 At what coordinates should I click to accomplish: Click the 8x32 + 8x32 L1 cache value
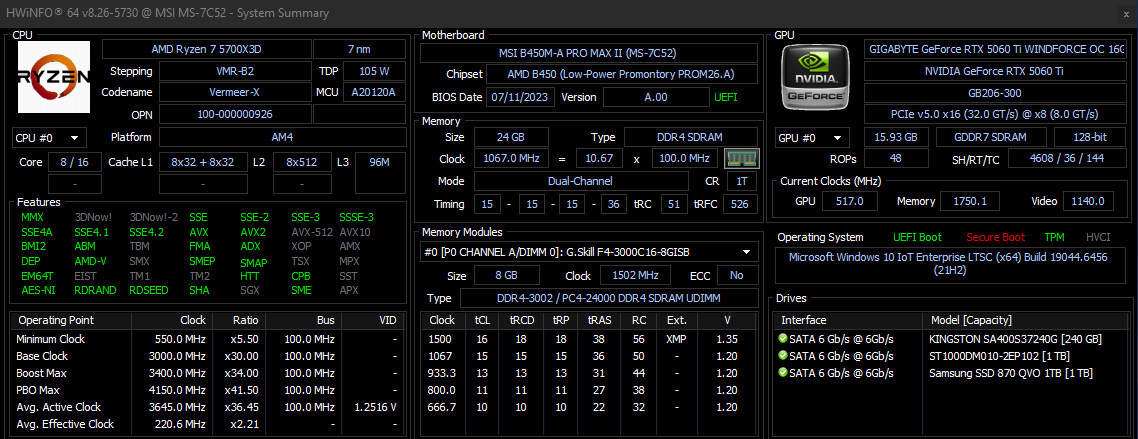pos(202,163)
